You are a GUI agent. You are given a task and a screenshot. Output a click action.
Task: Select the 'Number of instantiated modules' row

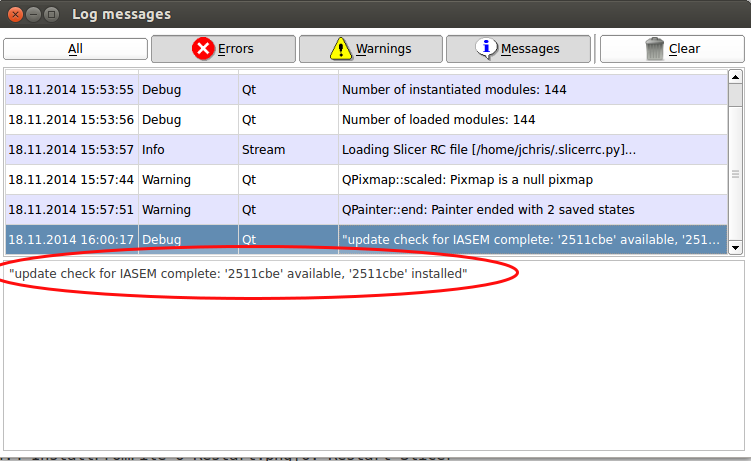pos(454,89)
